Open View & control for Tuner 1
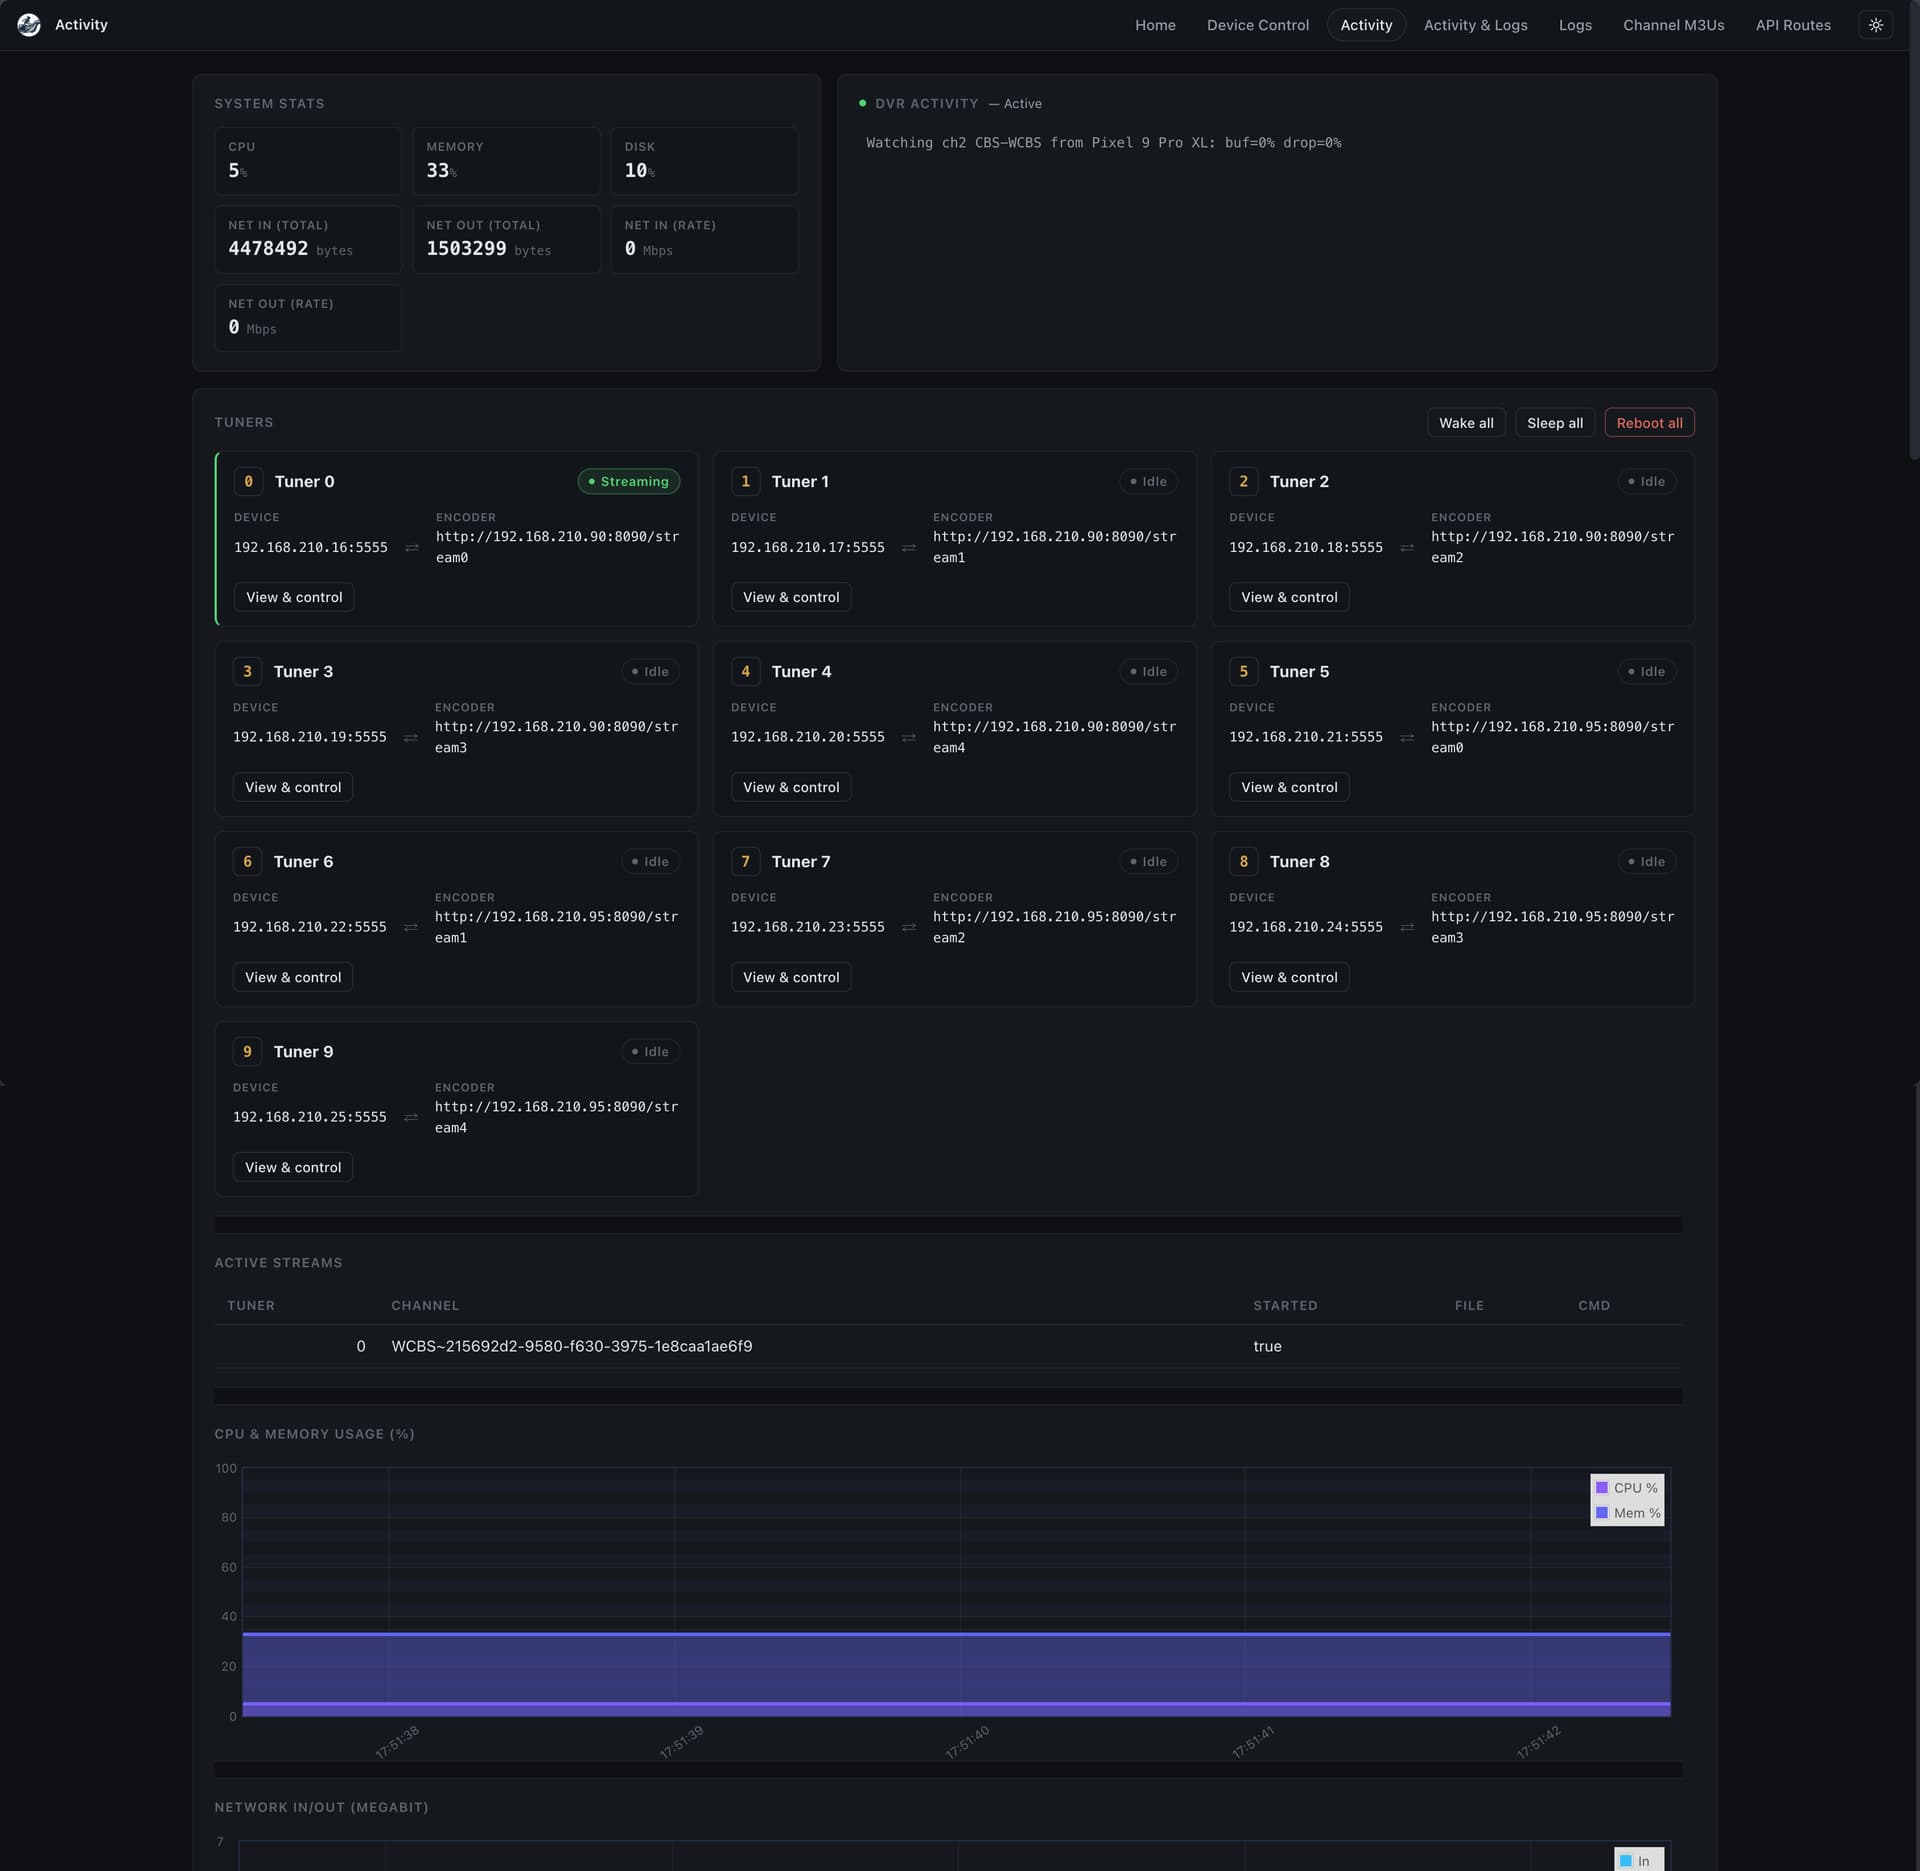The height and width of the screenshot is (1871, 1920). 791,597
